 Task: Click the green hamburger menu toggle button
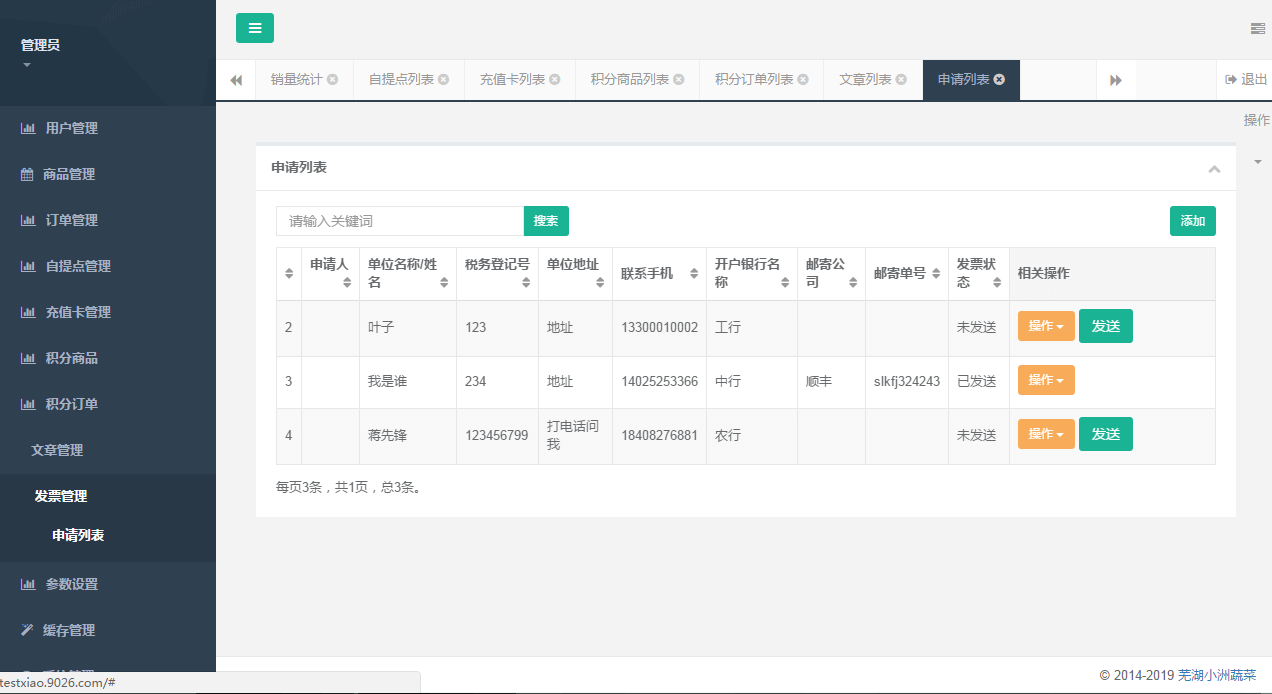point(254,28)
